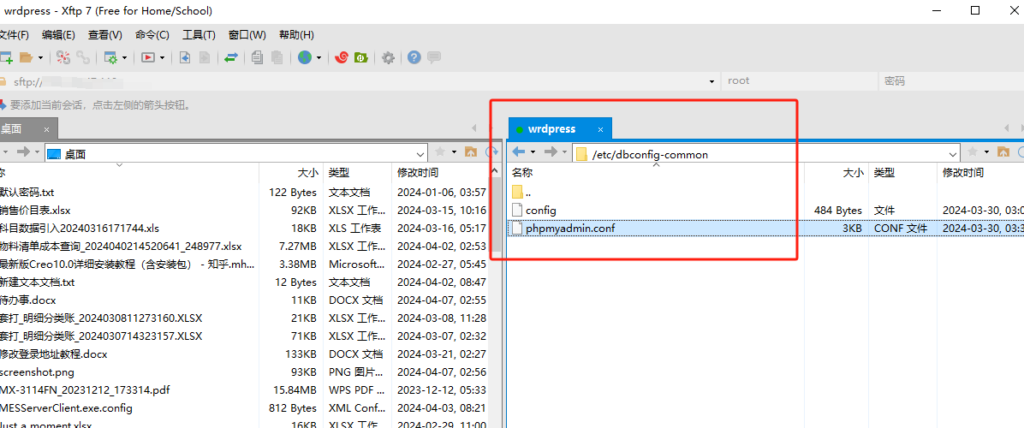Click the 密码 password field
1024x428 pixels.
click(x=950, y=82)
